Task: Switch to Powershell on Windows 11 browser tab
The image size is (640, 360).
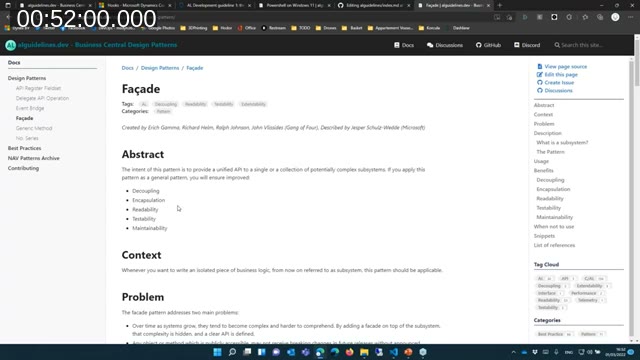Action: (295, 6)
